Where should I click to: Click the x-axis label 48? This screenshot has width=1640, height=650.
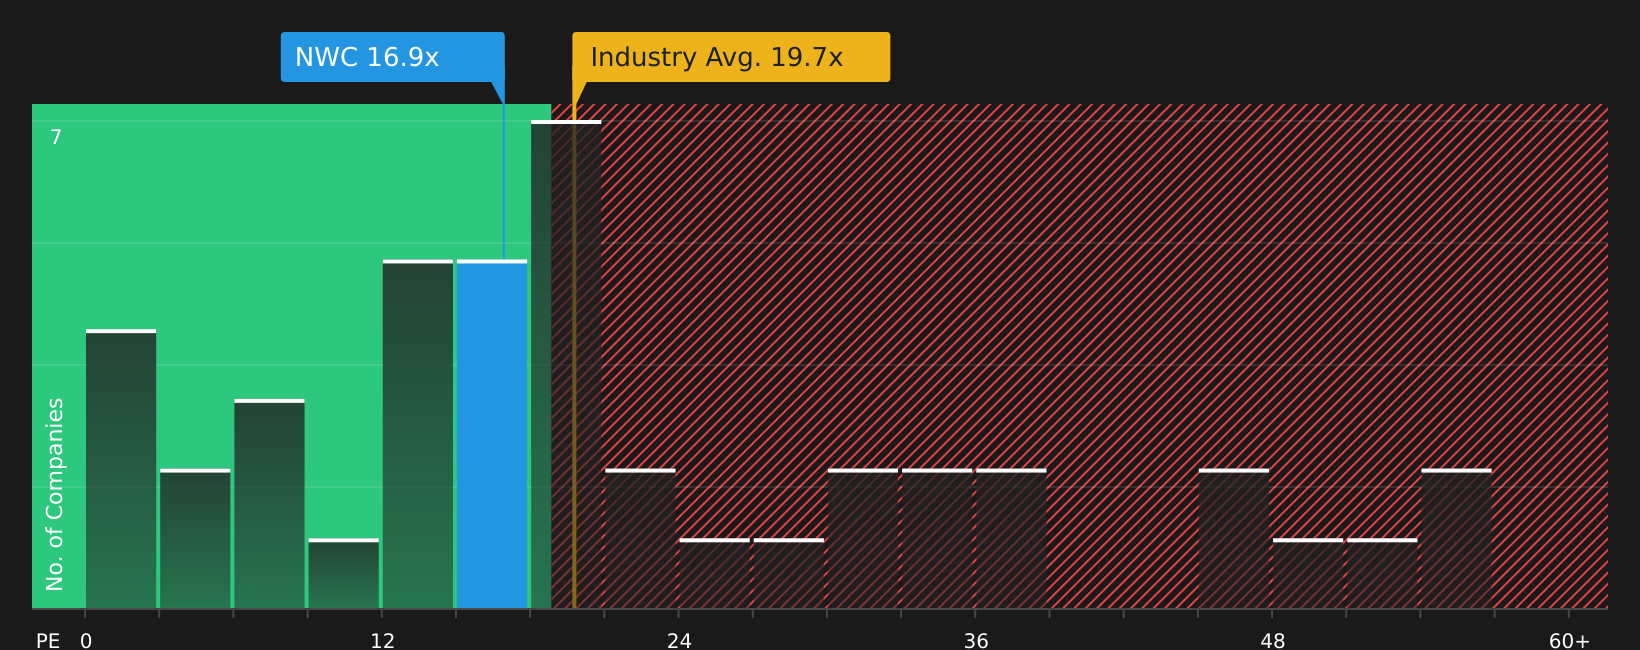point(1273,641)
